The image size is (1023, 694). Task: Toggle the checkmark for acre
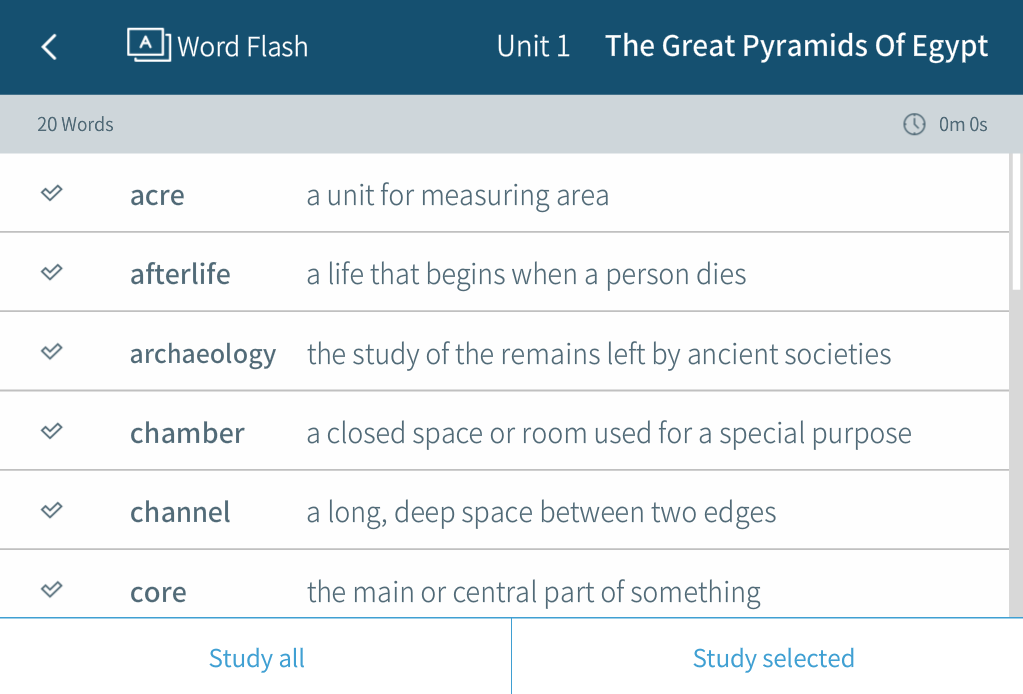point(52,193)
